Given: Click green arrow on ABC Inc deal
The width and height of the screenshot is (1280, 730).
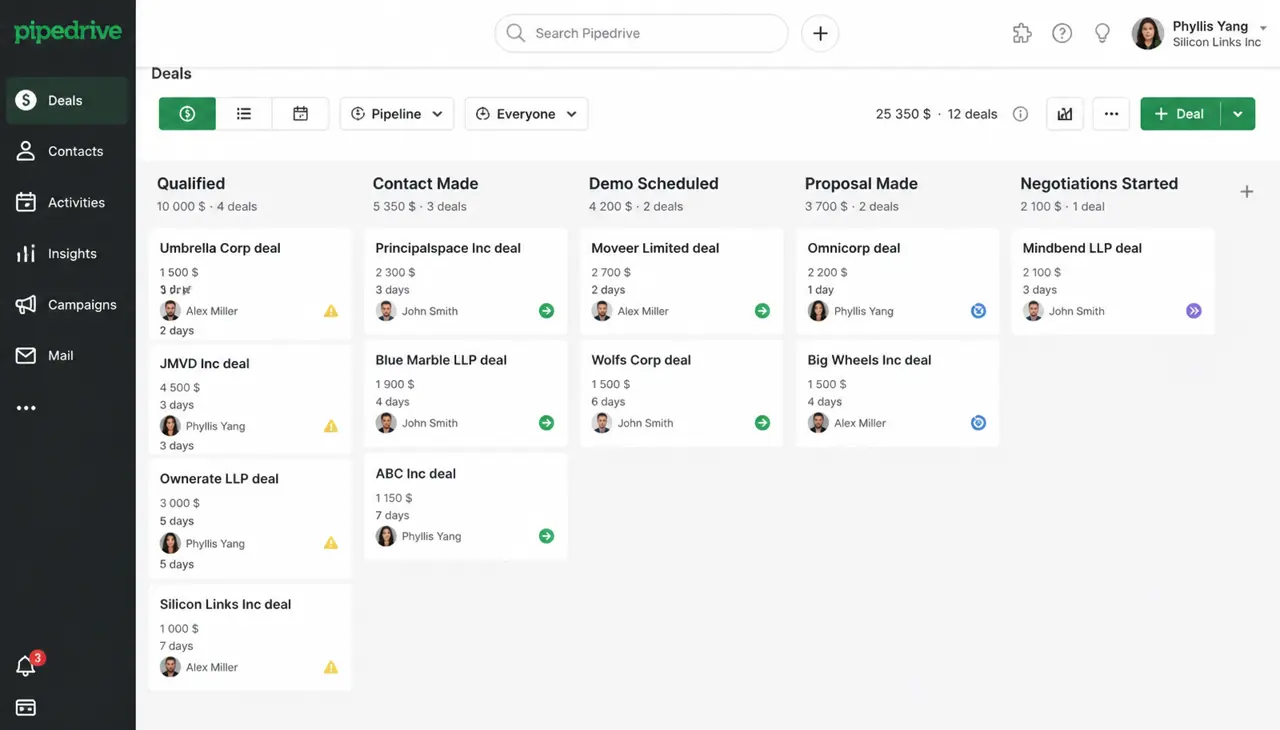Looking at the screenshot, I should coord(546,536).
